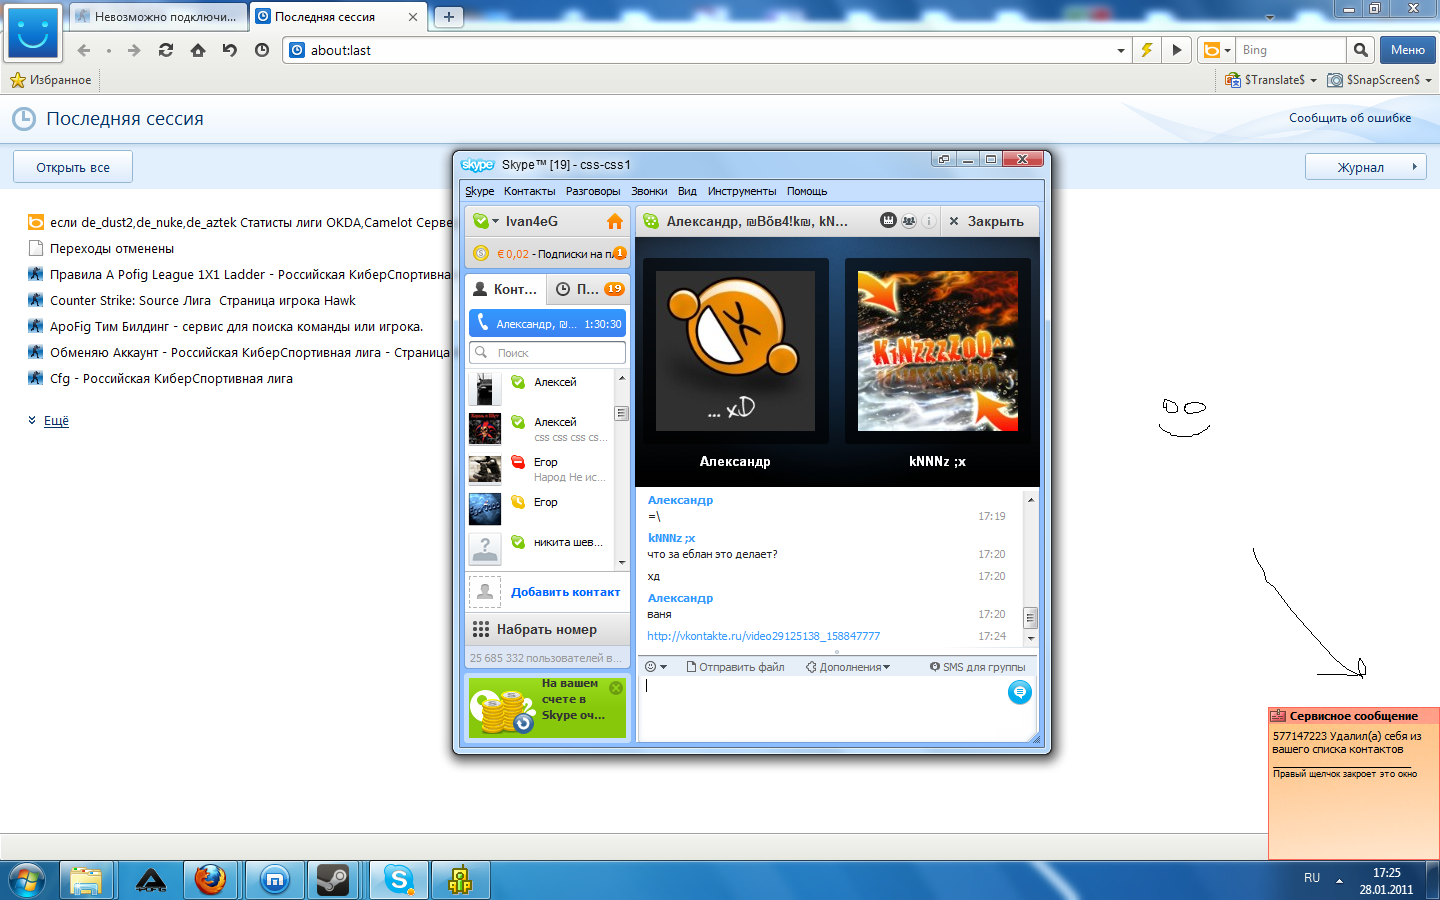Open Звонки menu in Skype
This screenshot has width=1440, height=900.
(x=649, y=191)
